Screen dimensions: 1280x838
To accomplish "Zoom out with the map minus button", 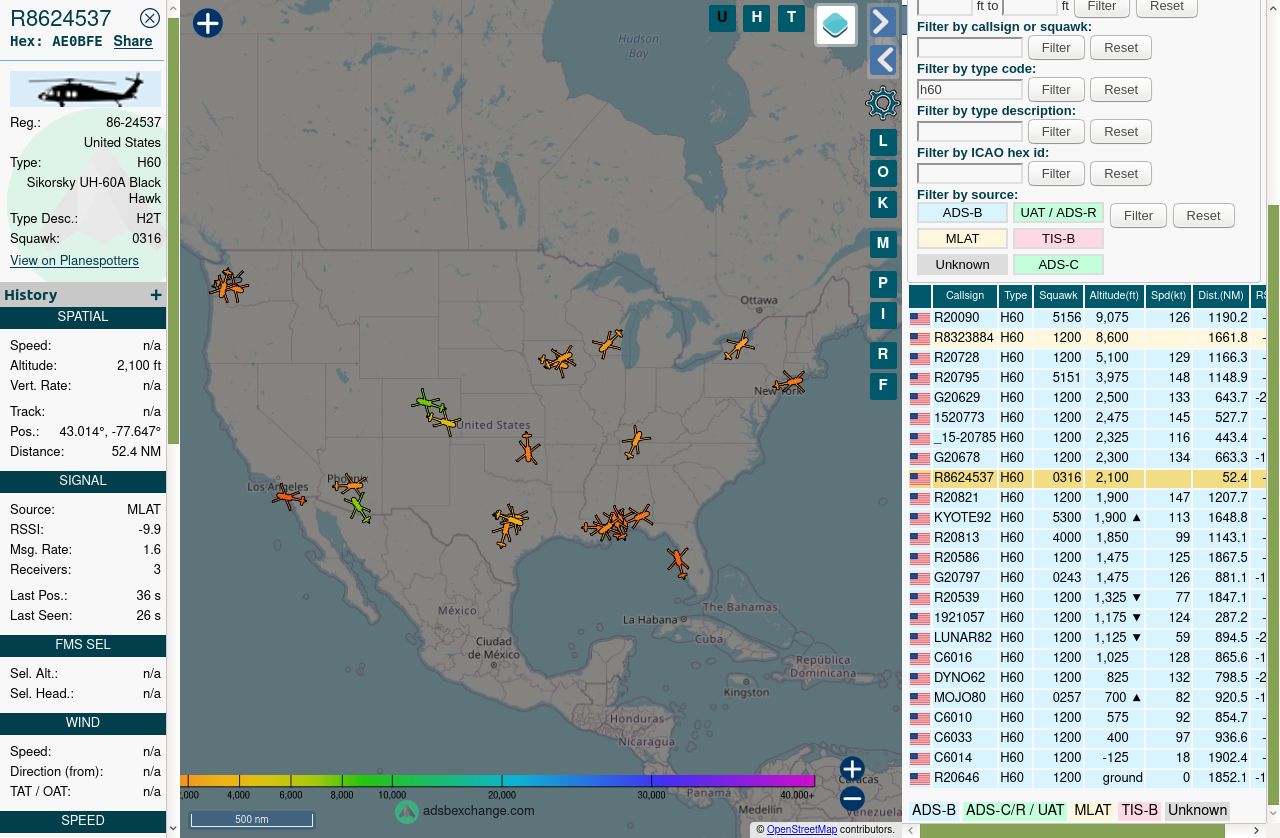I will click(852, 799).
